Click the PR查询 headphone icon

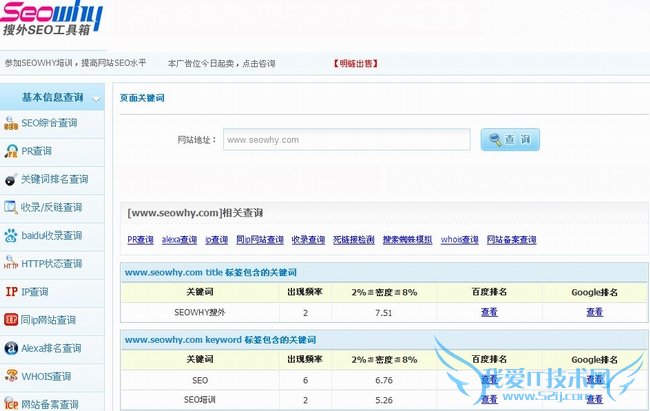coord(11,151)
